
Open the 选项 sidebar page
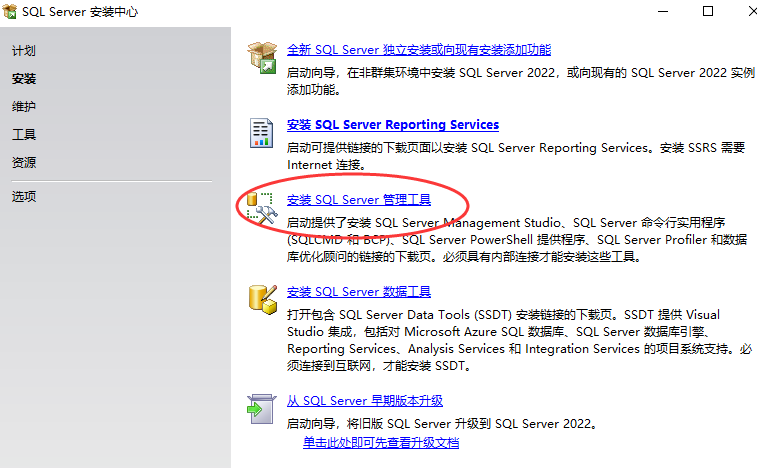coord(24,197)
